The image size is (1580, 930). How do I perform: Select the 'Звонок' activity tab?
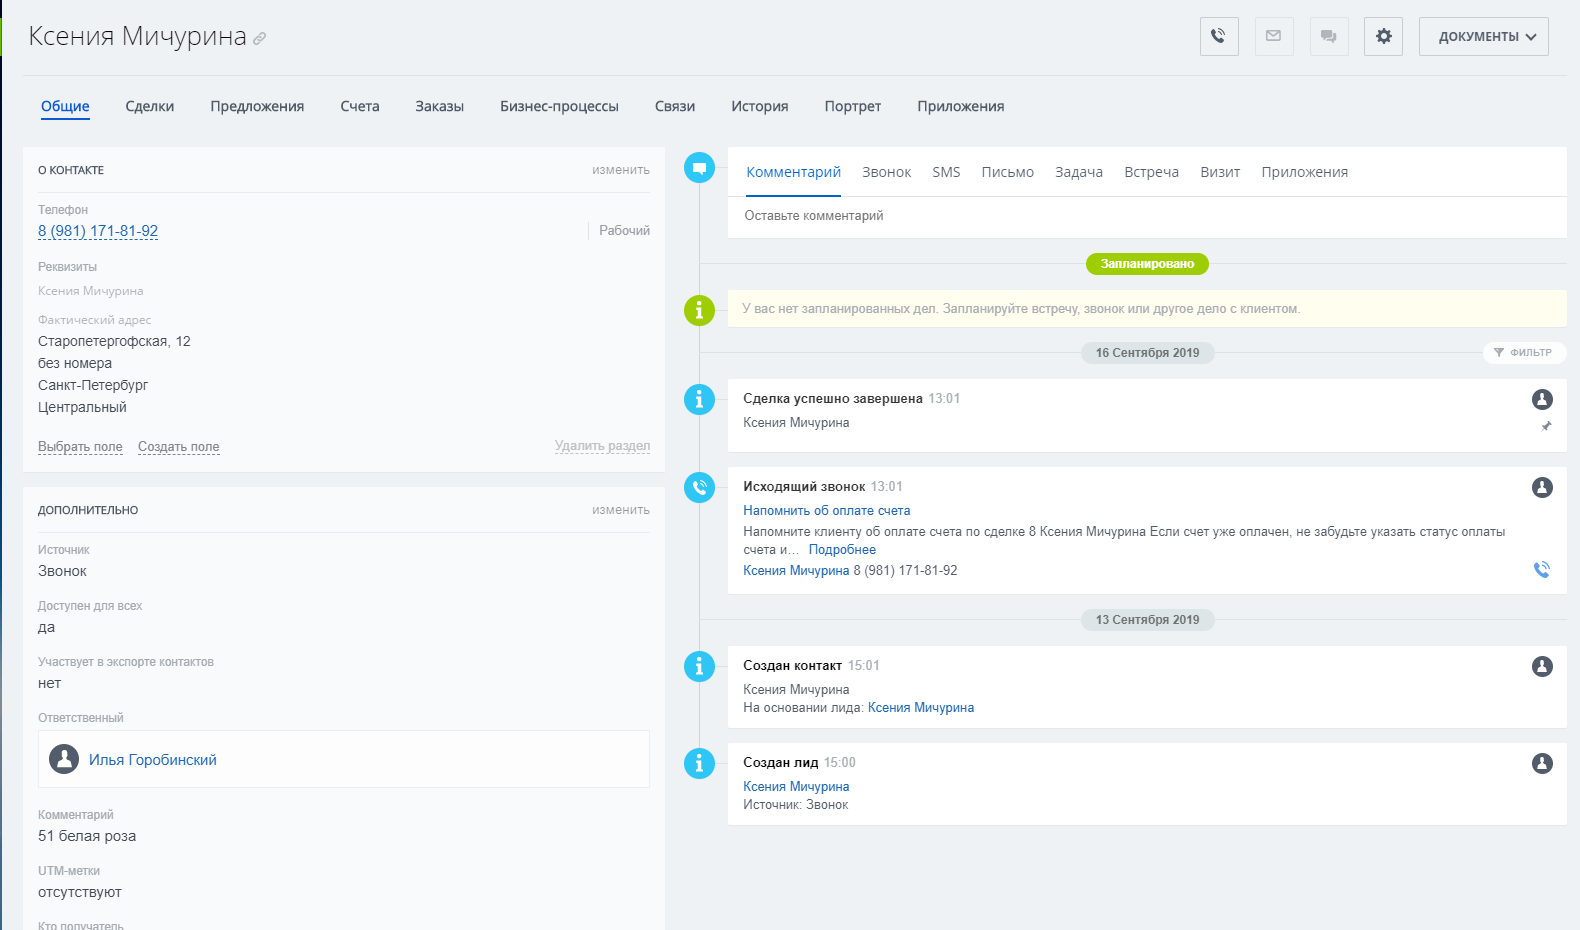tap(886, 172)
